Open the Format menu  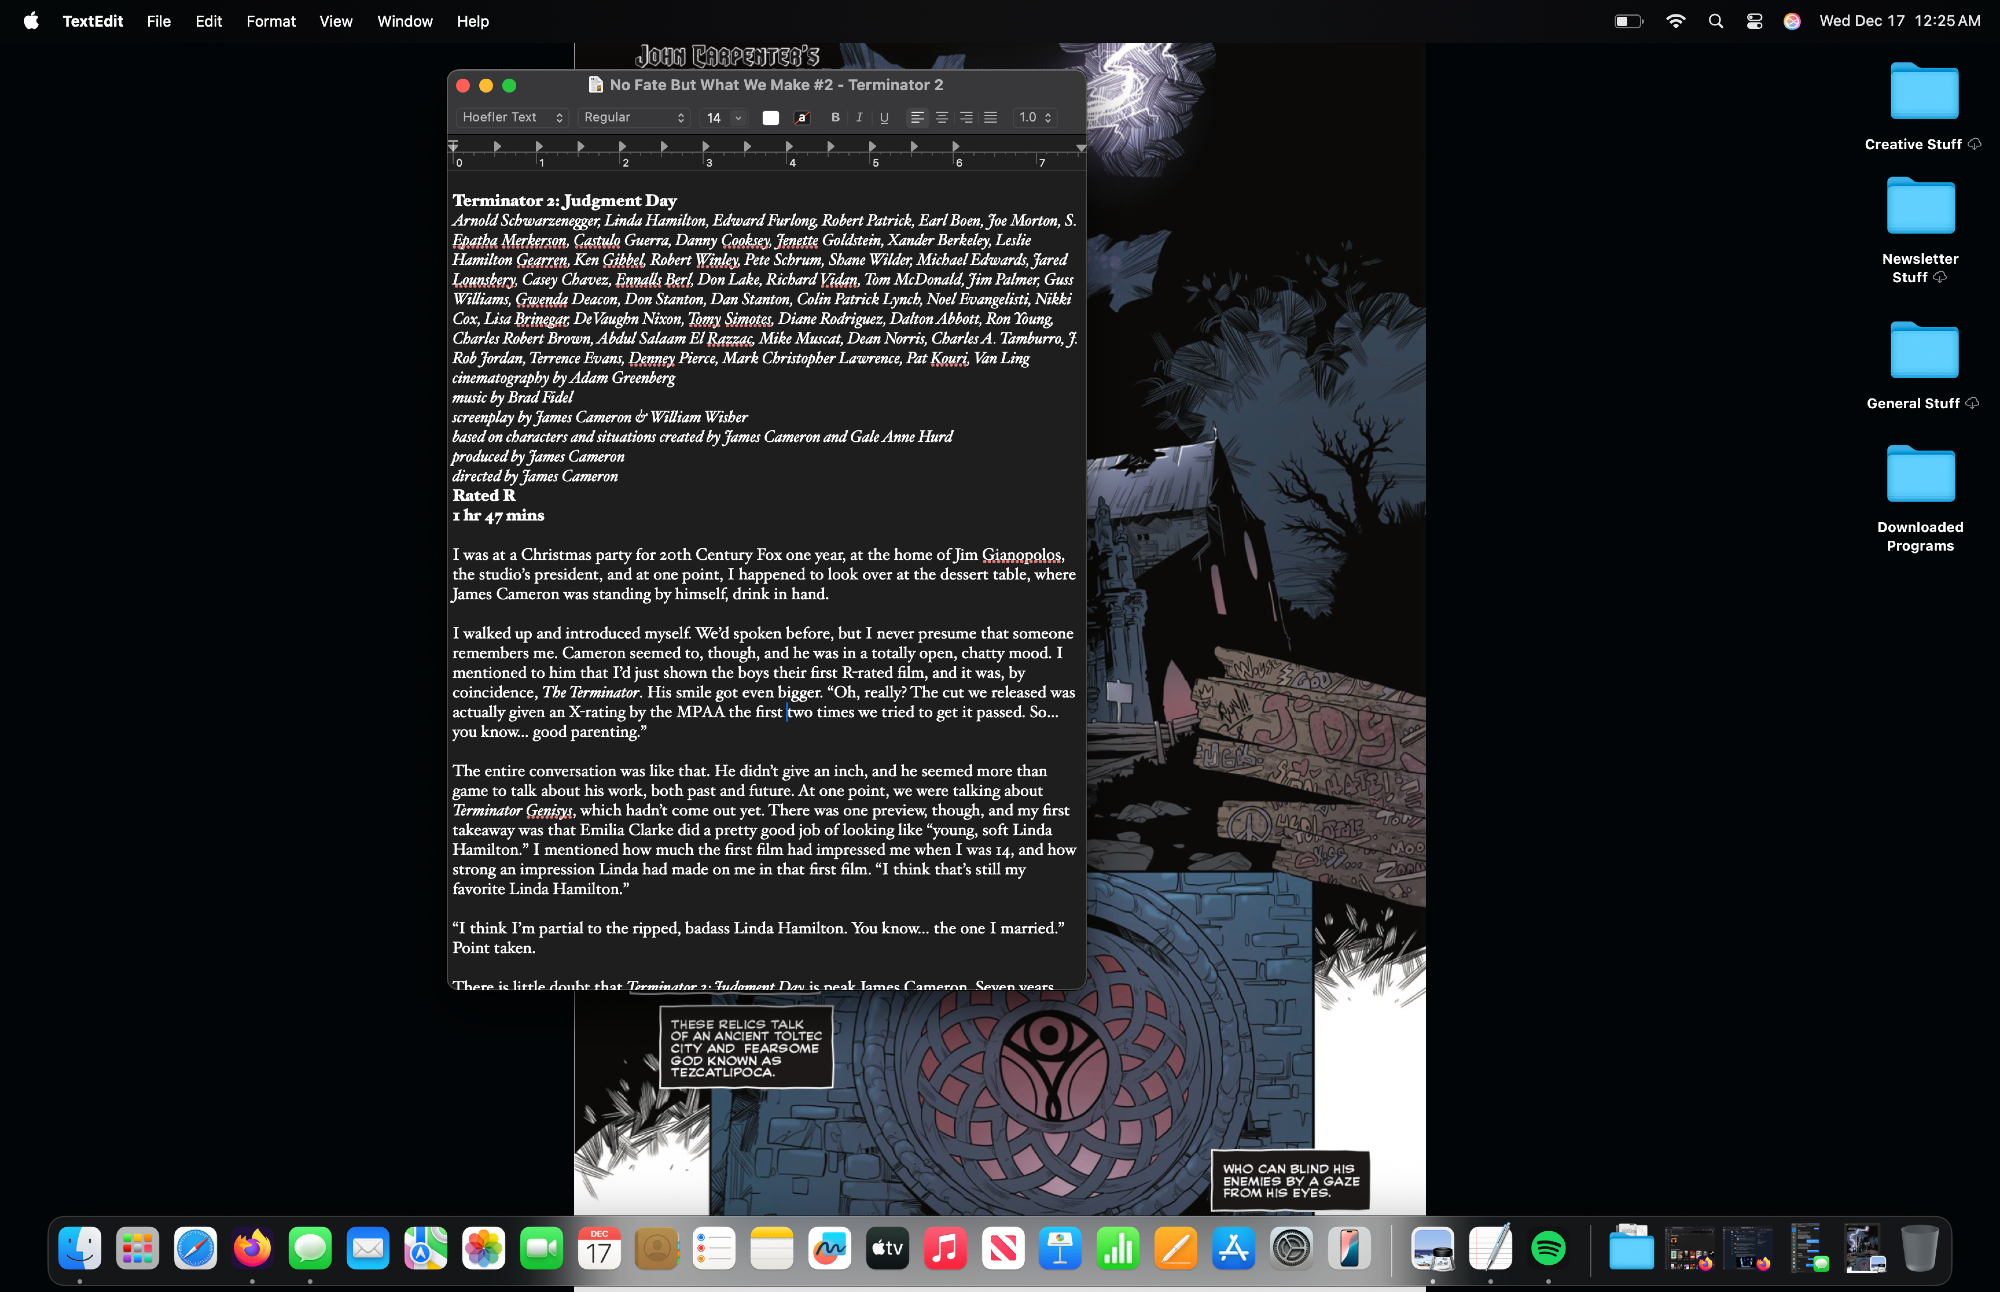click(271, 21)
